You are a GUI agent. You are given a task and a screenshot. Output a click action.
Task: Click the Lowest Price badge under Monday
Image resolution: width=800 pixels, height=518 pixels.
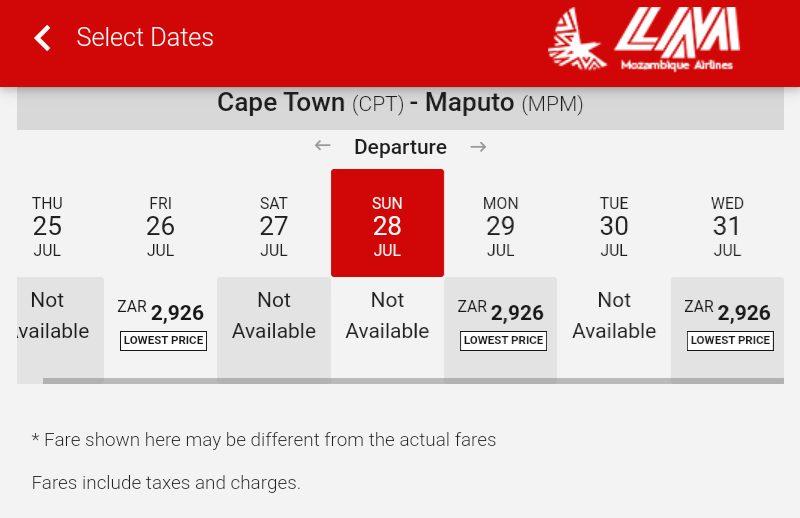(503, 340)
